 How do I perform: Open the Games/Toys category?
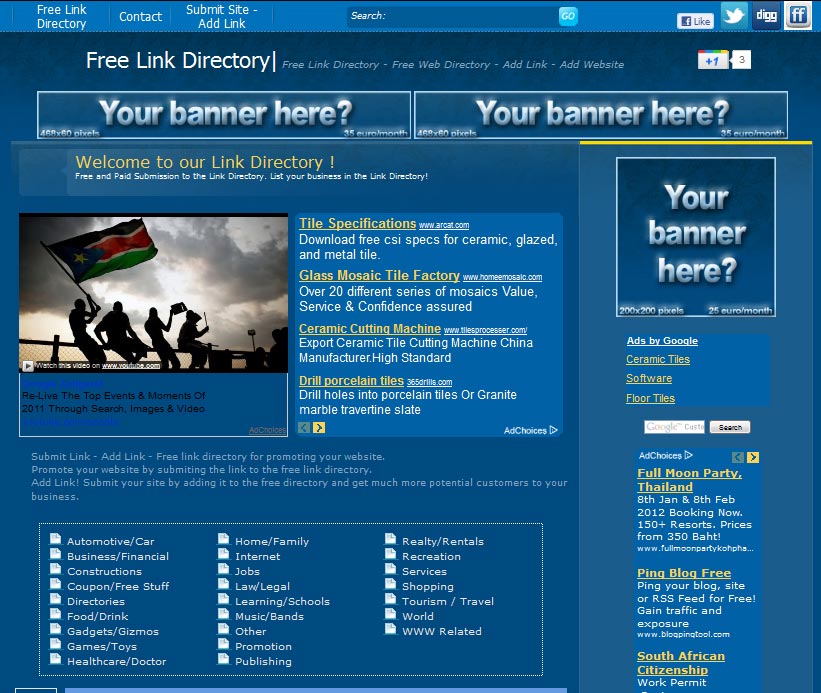click(102, 646)
